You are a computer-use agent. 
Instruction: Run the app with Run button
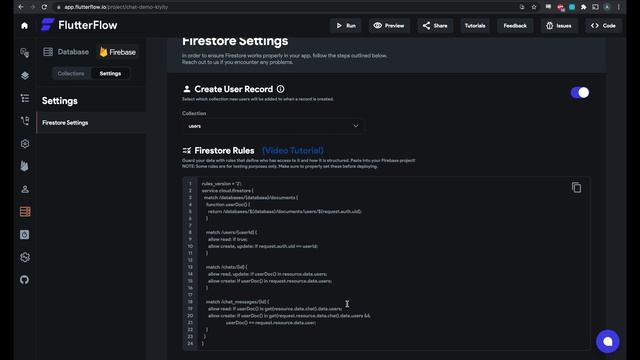coord(346,26)
